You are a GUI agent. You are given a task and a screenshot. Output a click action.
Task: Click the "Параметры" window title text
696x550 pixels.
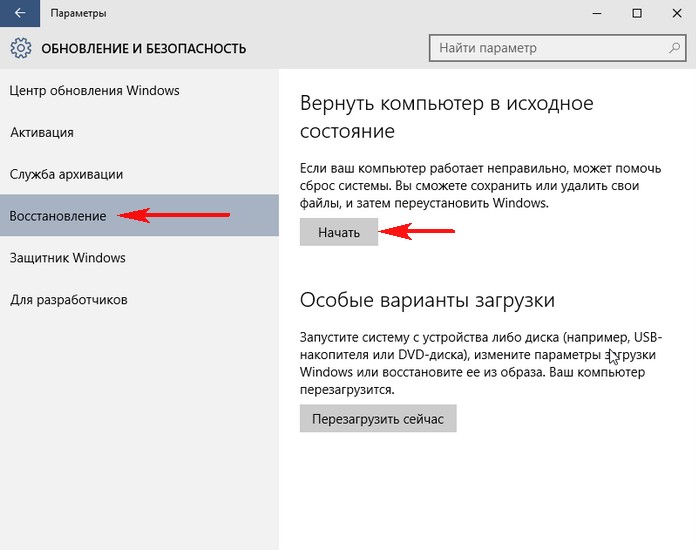pyautogui.click(x=78, y=13)
